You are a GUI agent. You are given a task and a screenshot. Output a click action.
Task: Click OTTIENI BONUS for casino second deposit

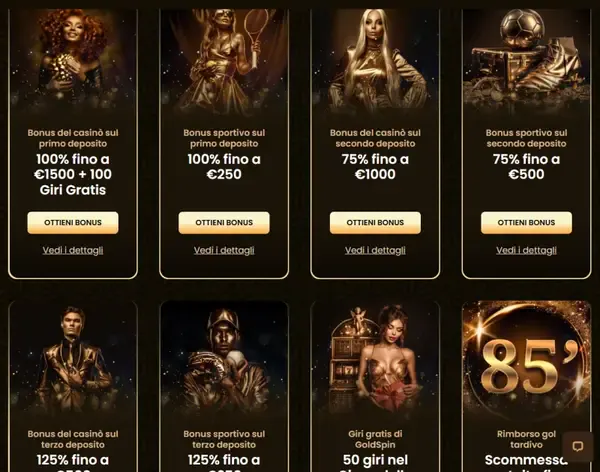(x=375, y=223)
